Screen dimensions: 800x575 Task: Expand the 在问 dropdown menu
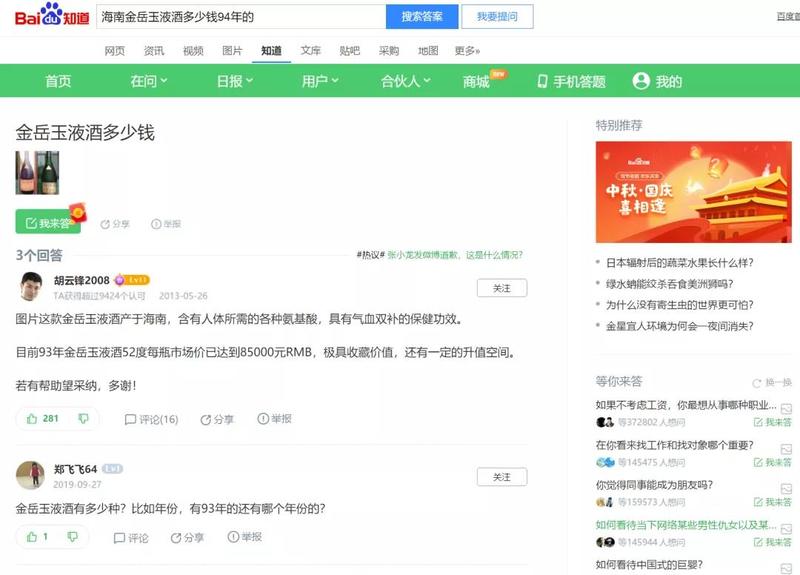[150, 81]
